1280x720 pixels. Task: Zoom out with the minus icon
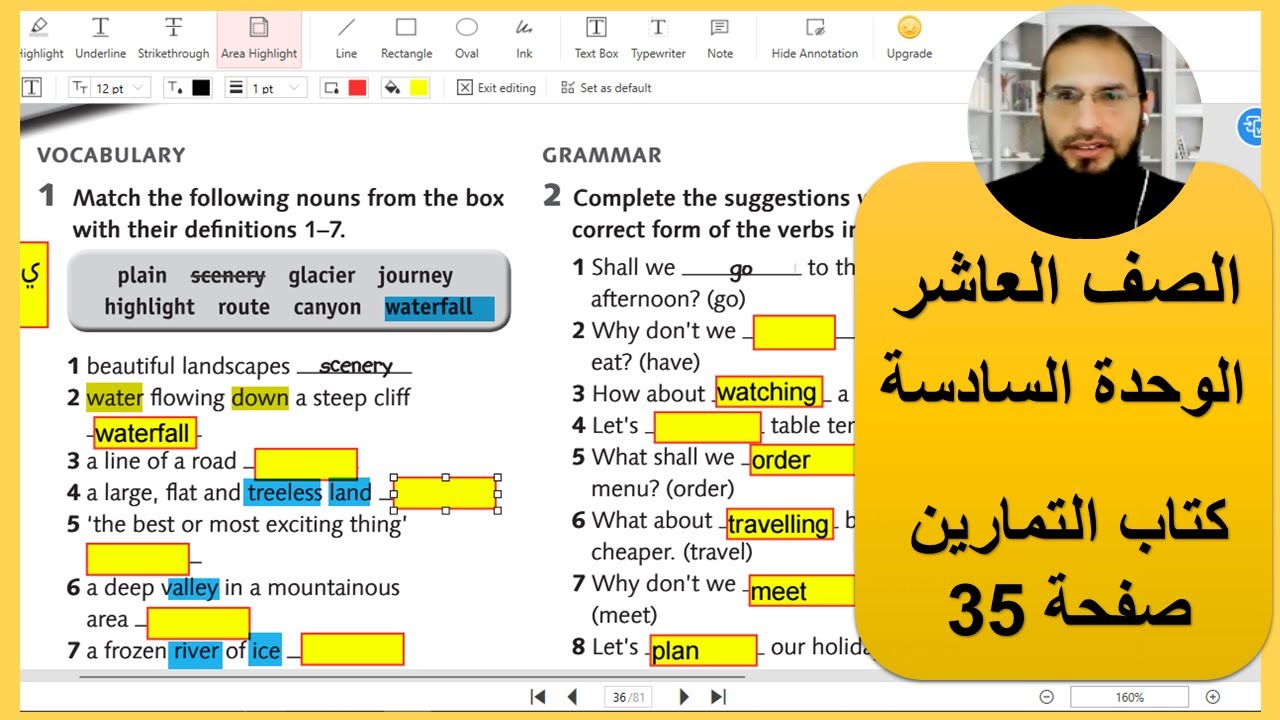coord(1046,697)
